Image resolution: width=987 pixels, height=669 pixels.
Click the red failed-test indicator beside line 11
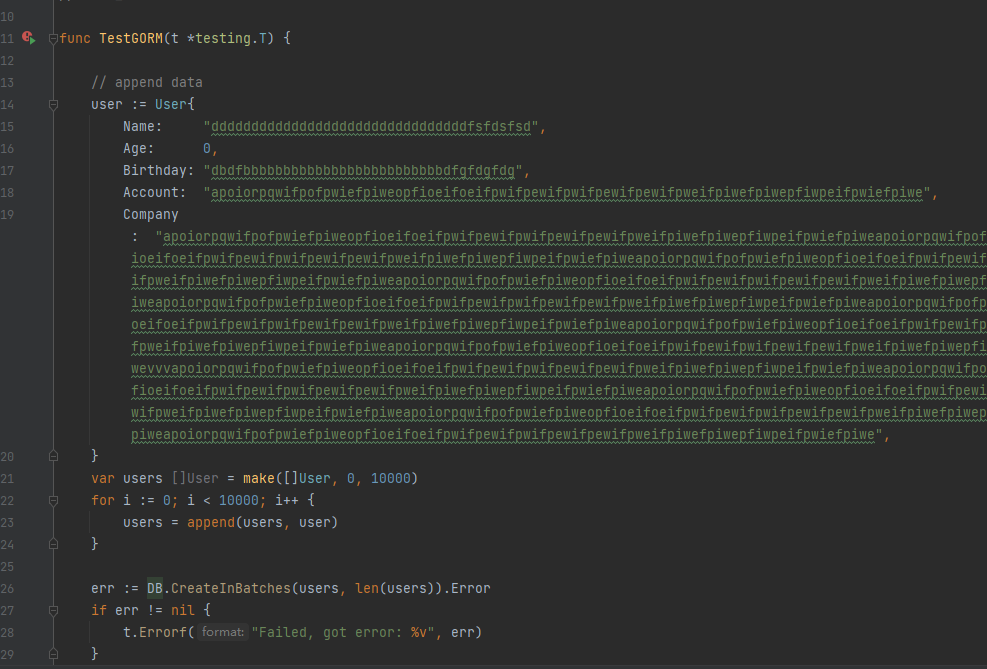point(25,35)
